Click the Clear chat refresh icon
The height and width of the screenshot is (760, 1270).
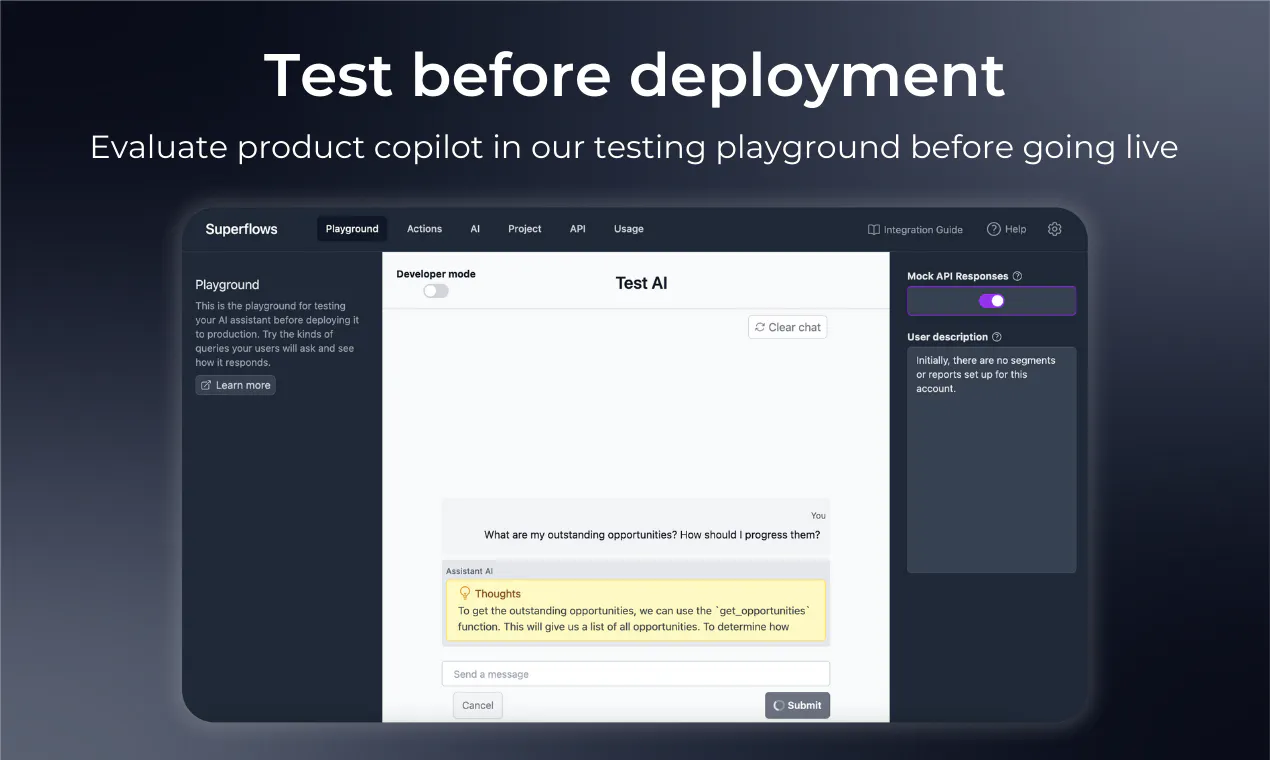click(760, 327)
